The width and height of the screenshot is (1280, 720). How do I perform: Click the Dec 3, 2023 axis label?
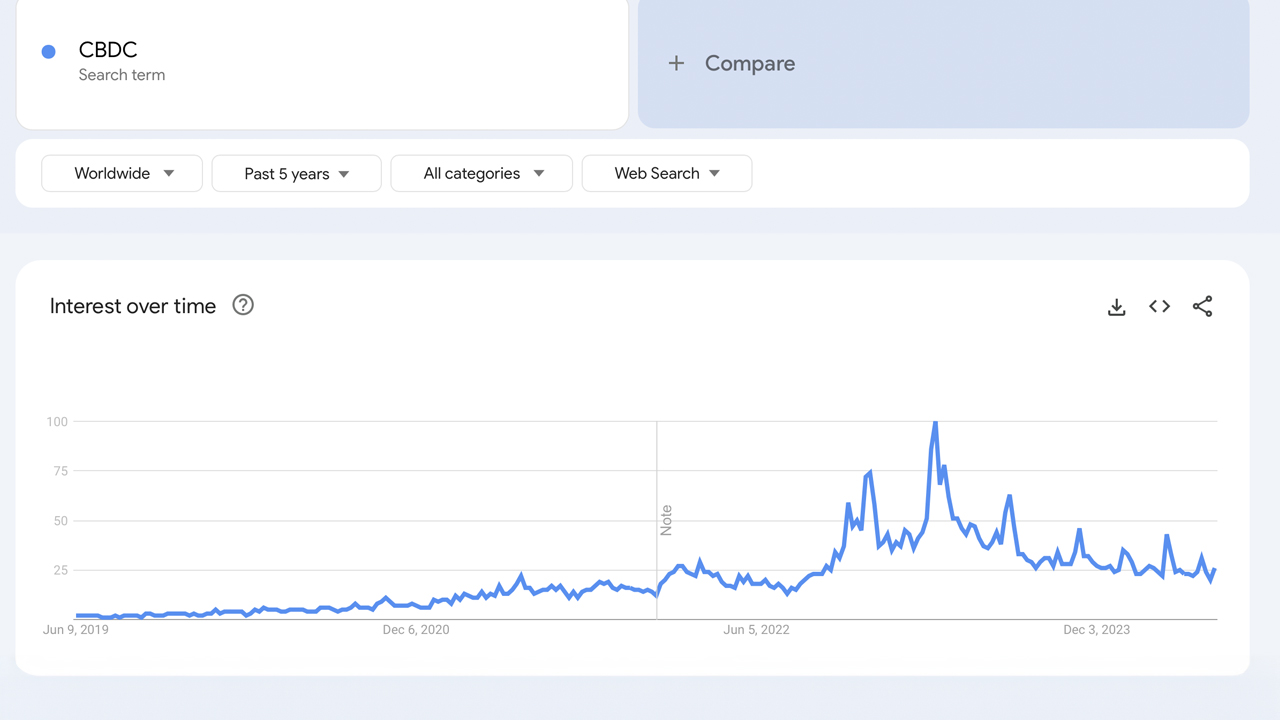(x=1096, y=629)
